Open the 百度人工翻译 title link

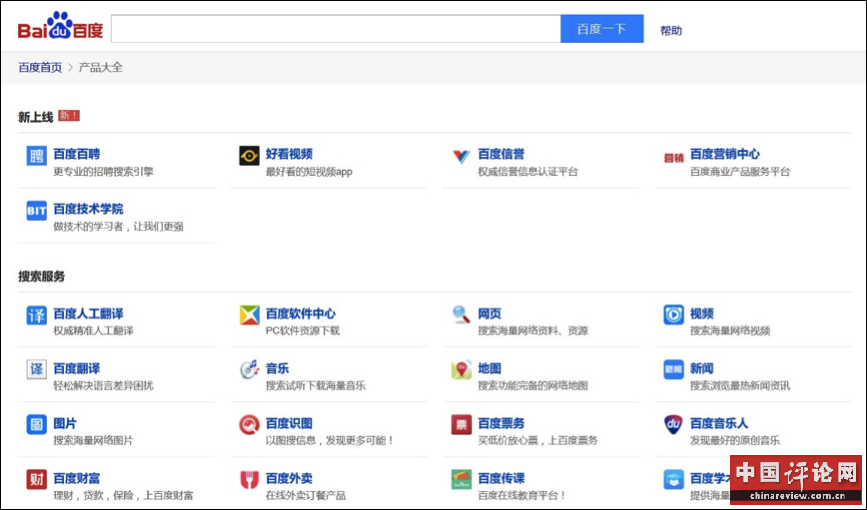point(88,314)
